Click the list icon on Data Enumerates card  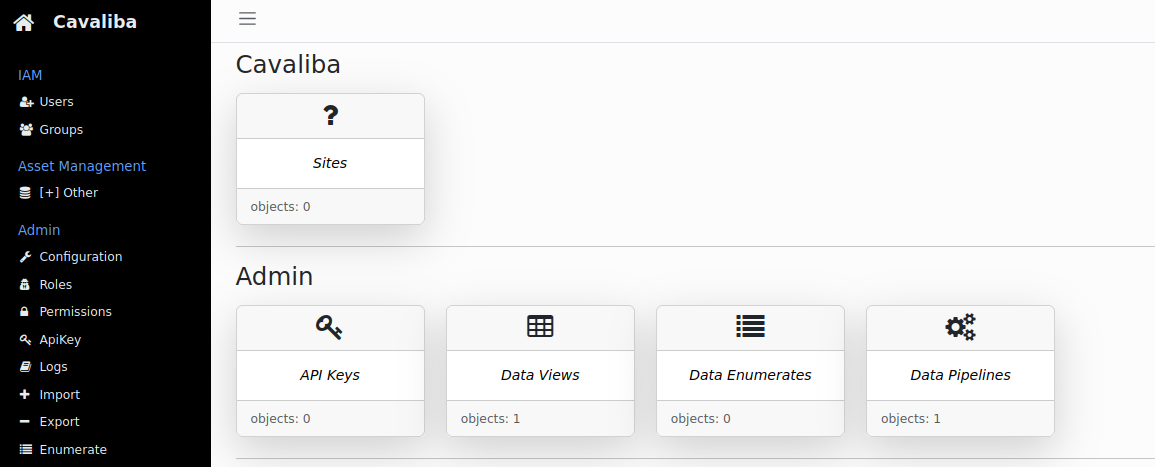[x=750, y=326]
